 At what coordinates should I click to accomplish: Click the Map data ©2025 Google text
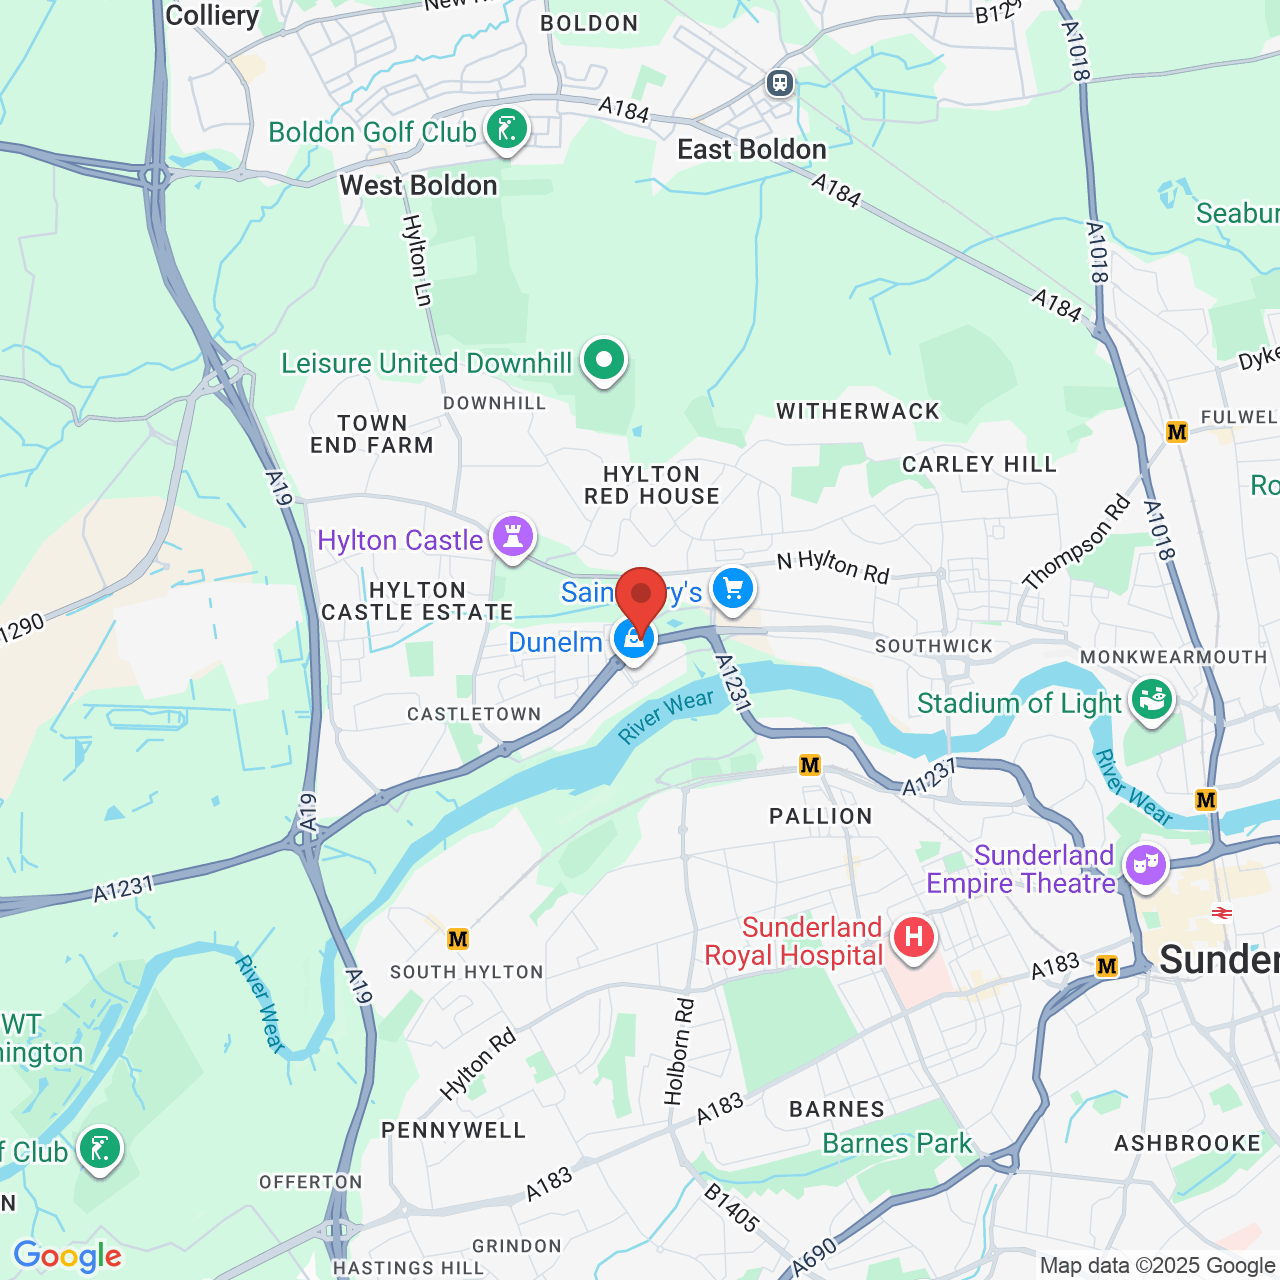pos(1158,1265)
